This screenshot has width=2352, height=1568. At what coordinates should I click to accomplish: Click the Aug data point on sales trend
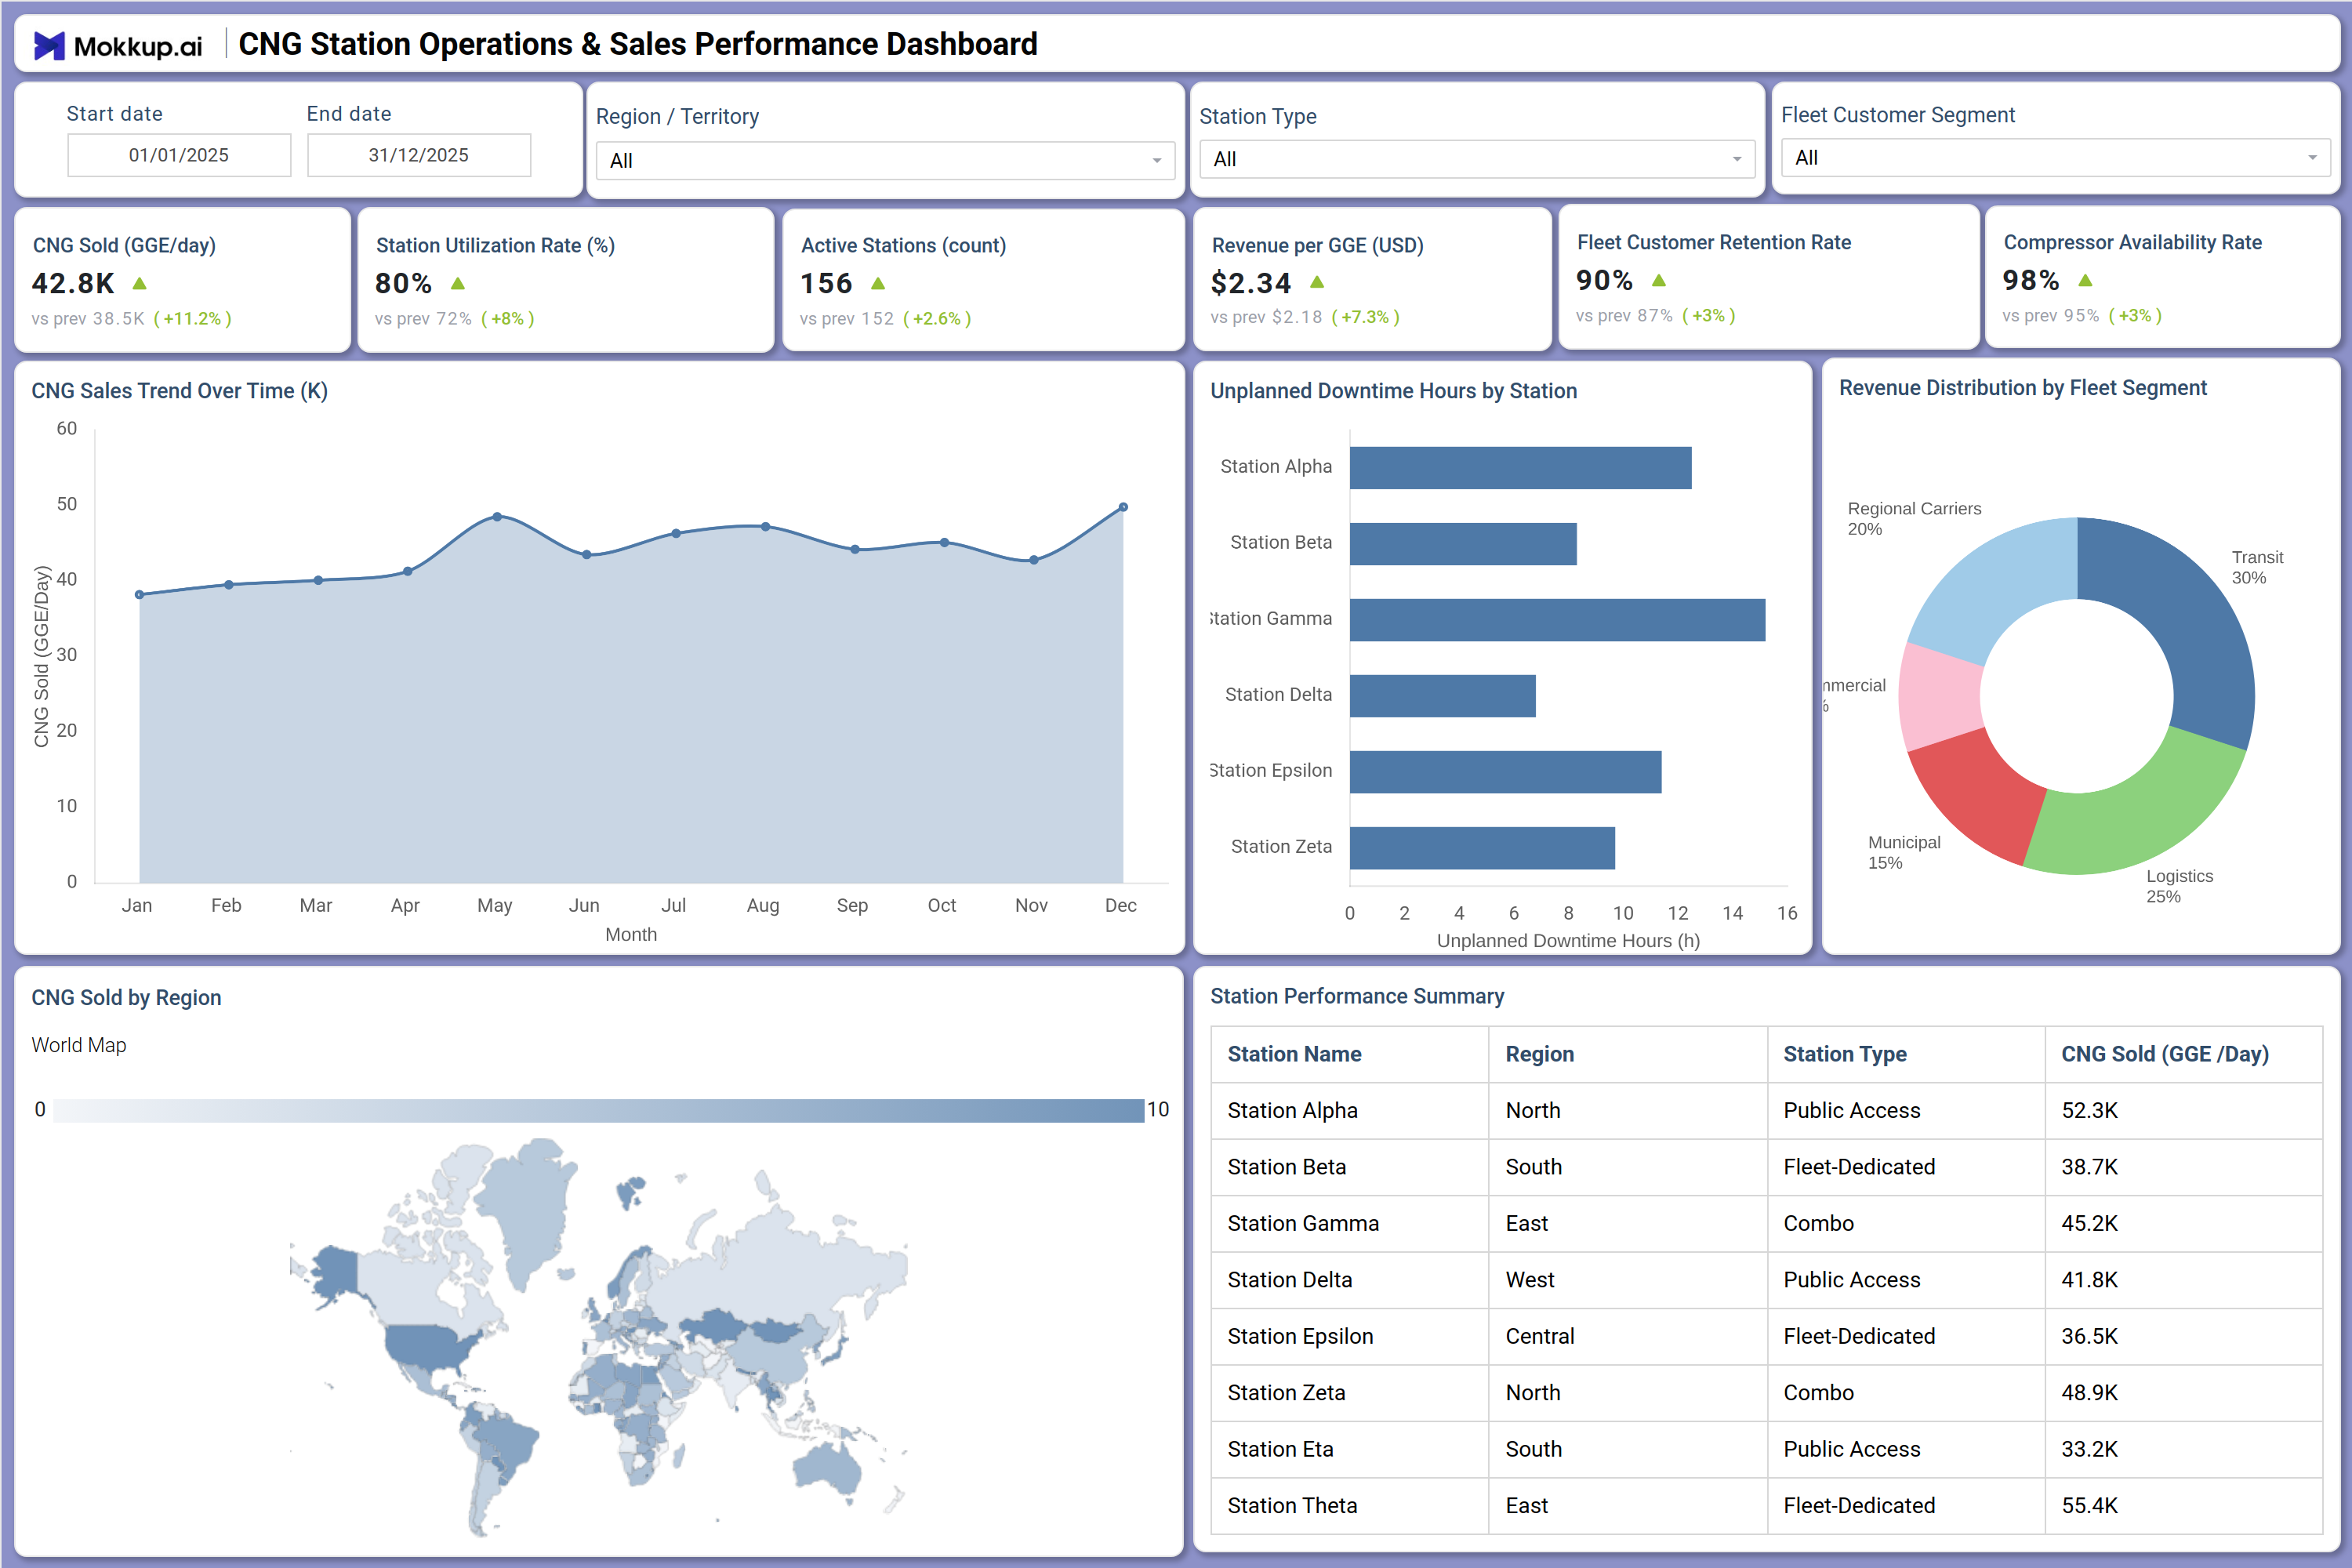click(x=765, y=526)
